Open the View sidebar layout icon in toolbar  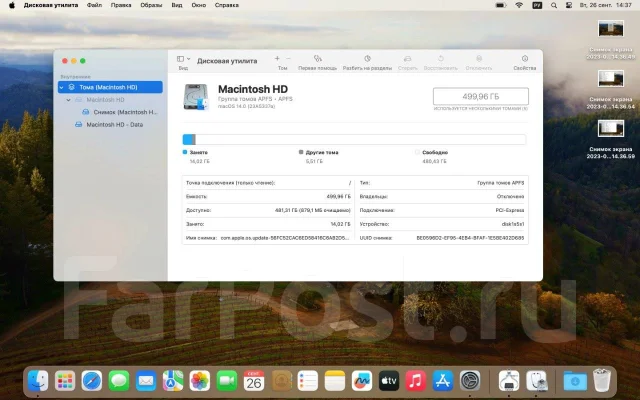[180, 59]
